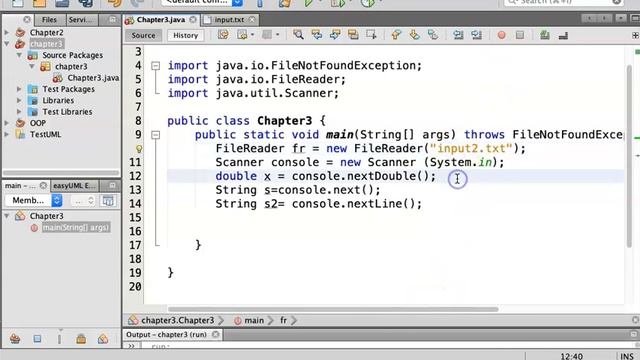The image size is (640, 360).
Task: Open the Members view dropdown
Action: click(33, 200)
